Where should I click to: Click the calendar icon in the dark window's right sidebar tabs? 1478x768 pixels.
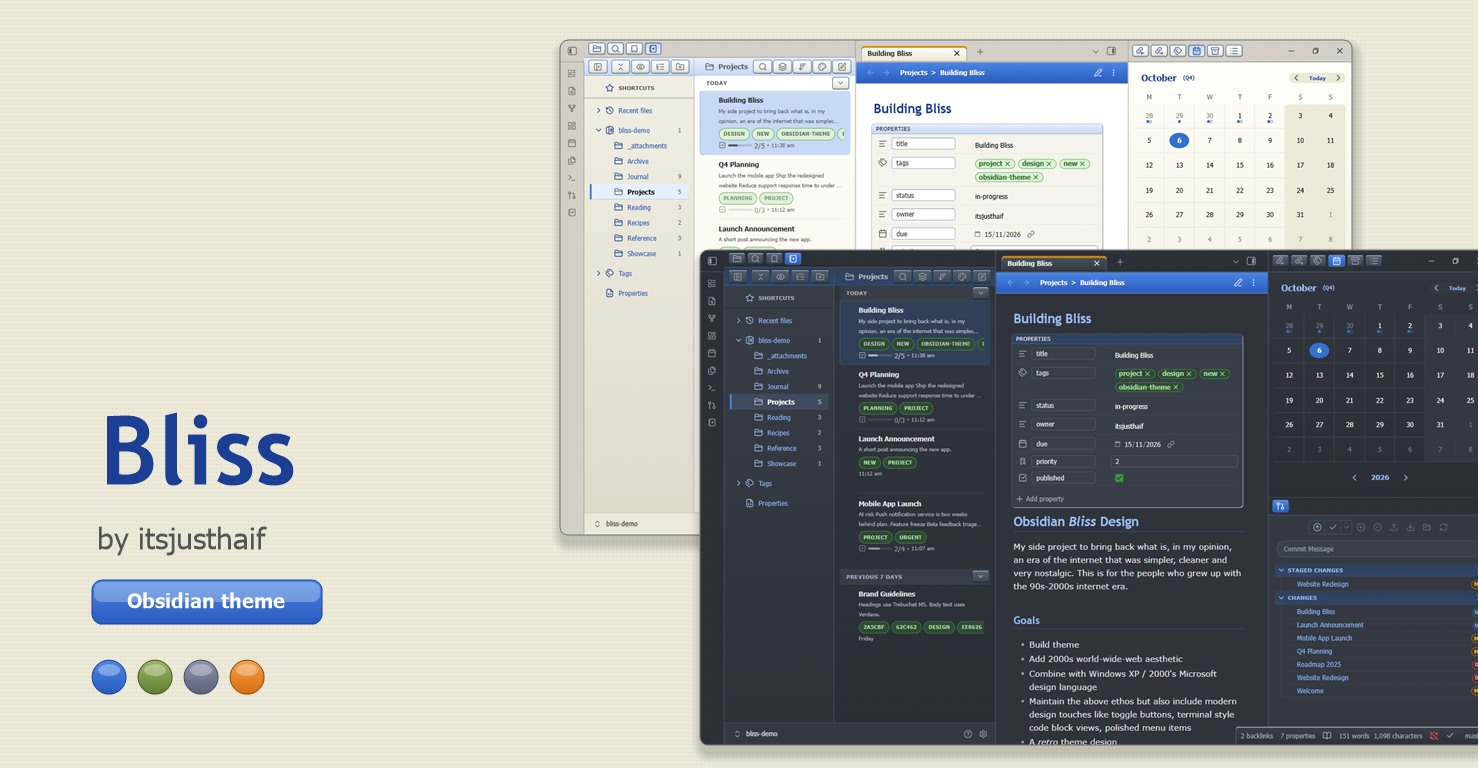tap(1336, 261)
